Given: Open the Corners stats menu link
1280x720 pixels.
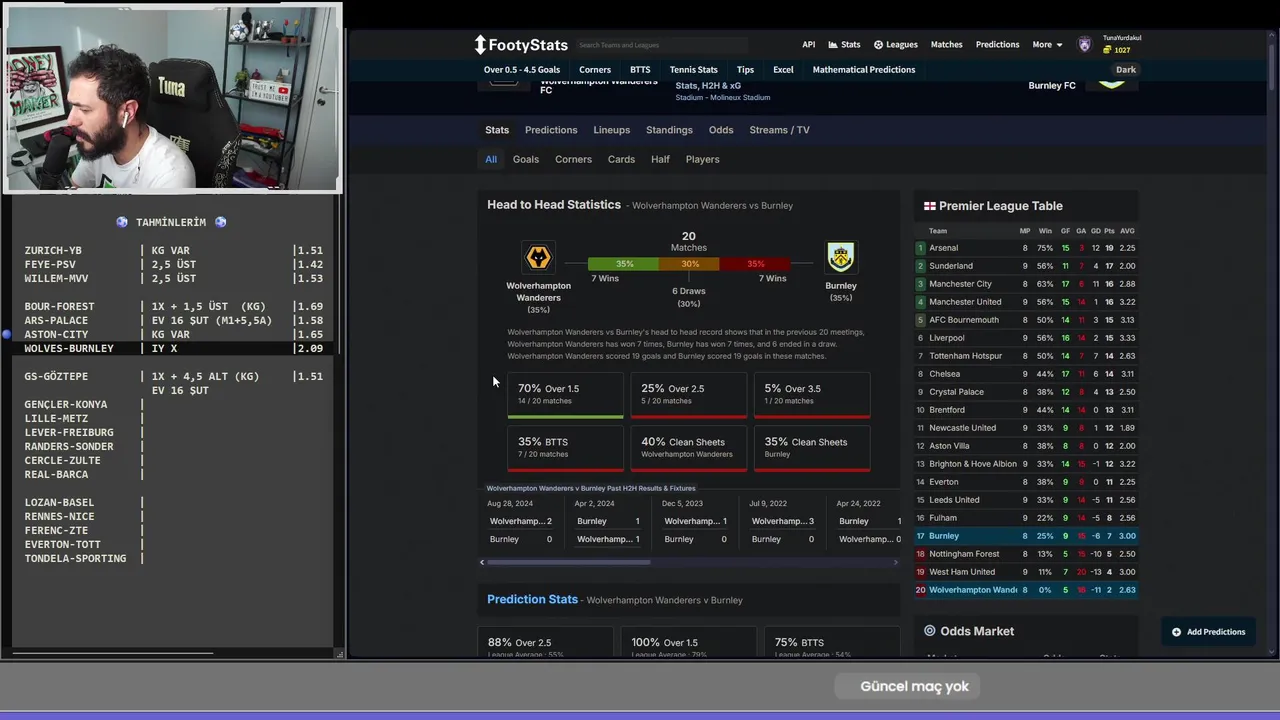Looking at the screenshot, I should 595,70.
